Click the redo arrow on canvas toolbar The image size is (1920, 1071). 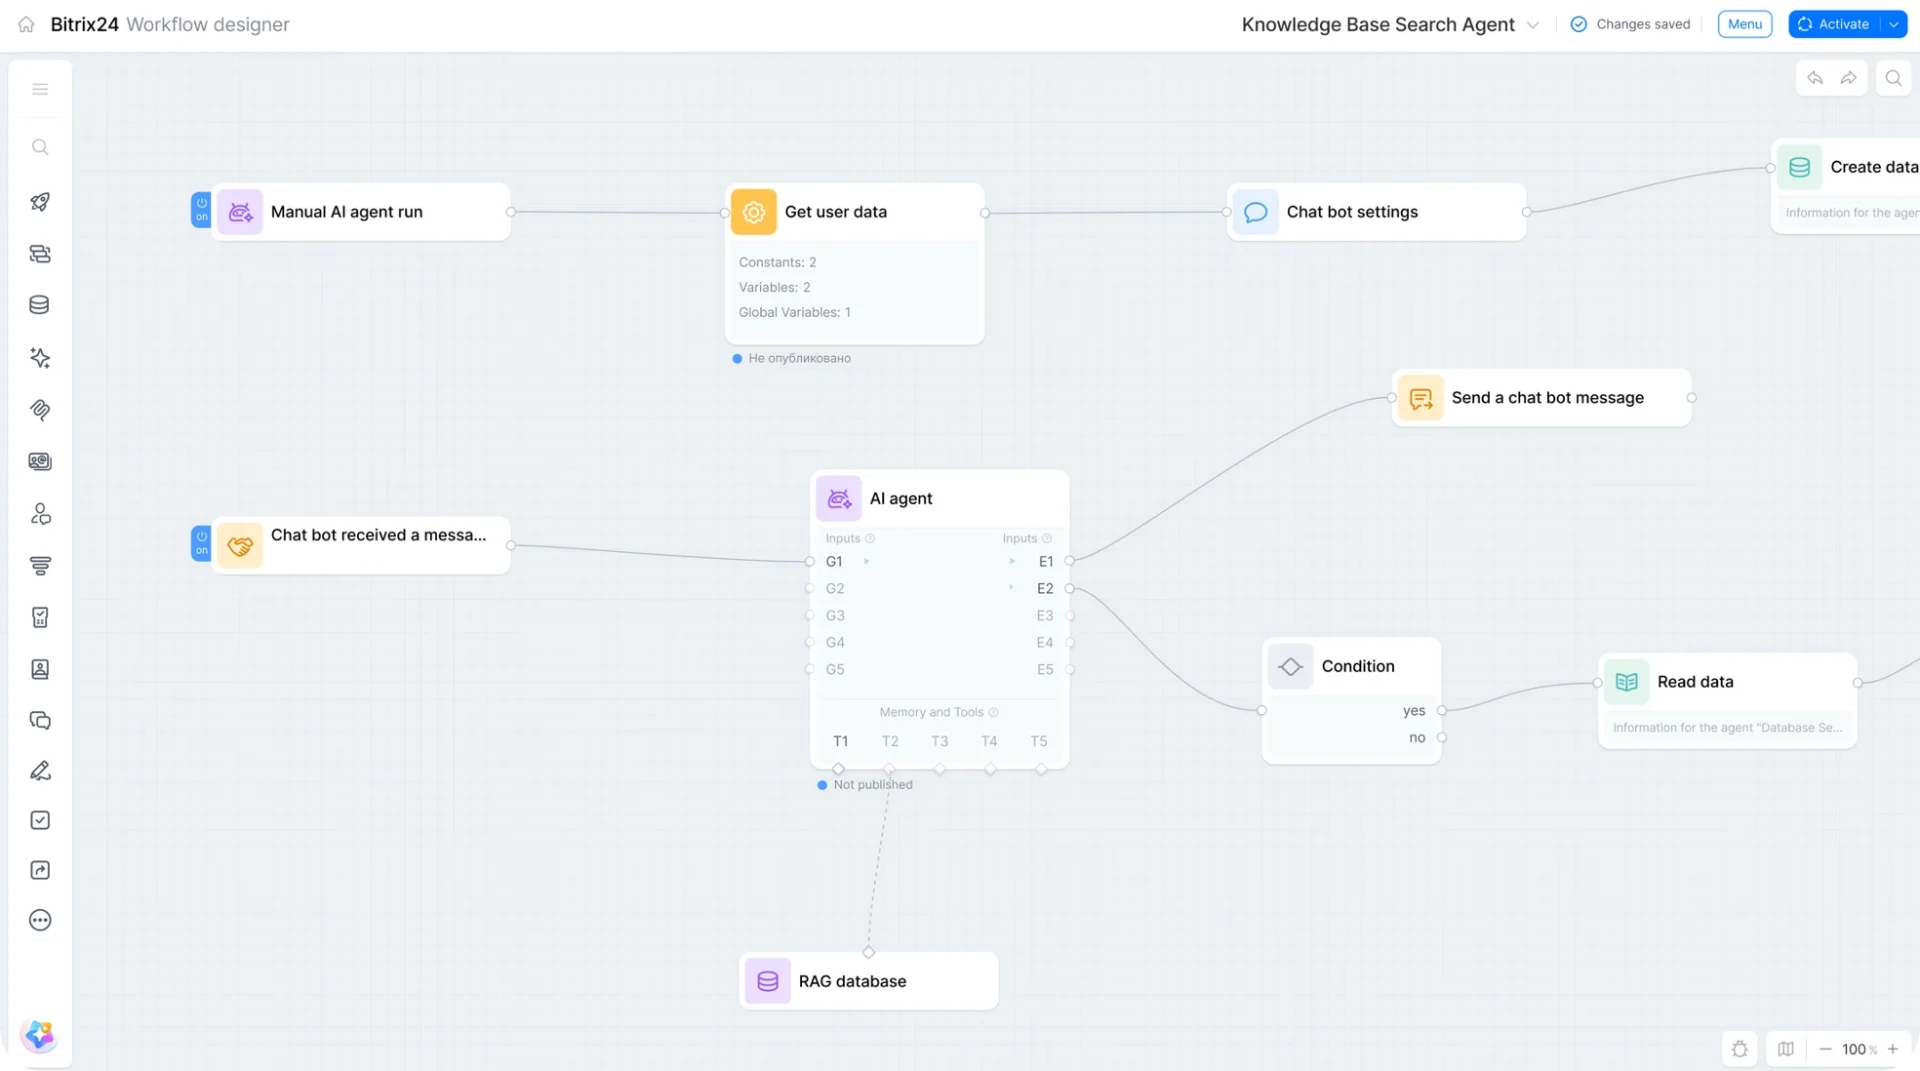click(1849, 78)
